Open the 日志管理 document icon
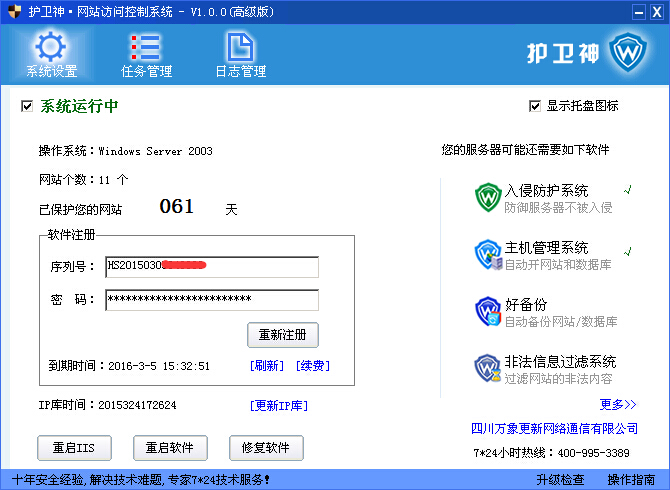Screen dimensions: 670x490 (x=240, y=47)
